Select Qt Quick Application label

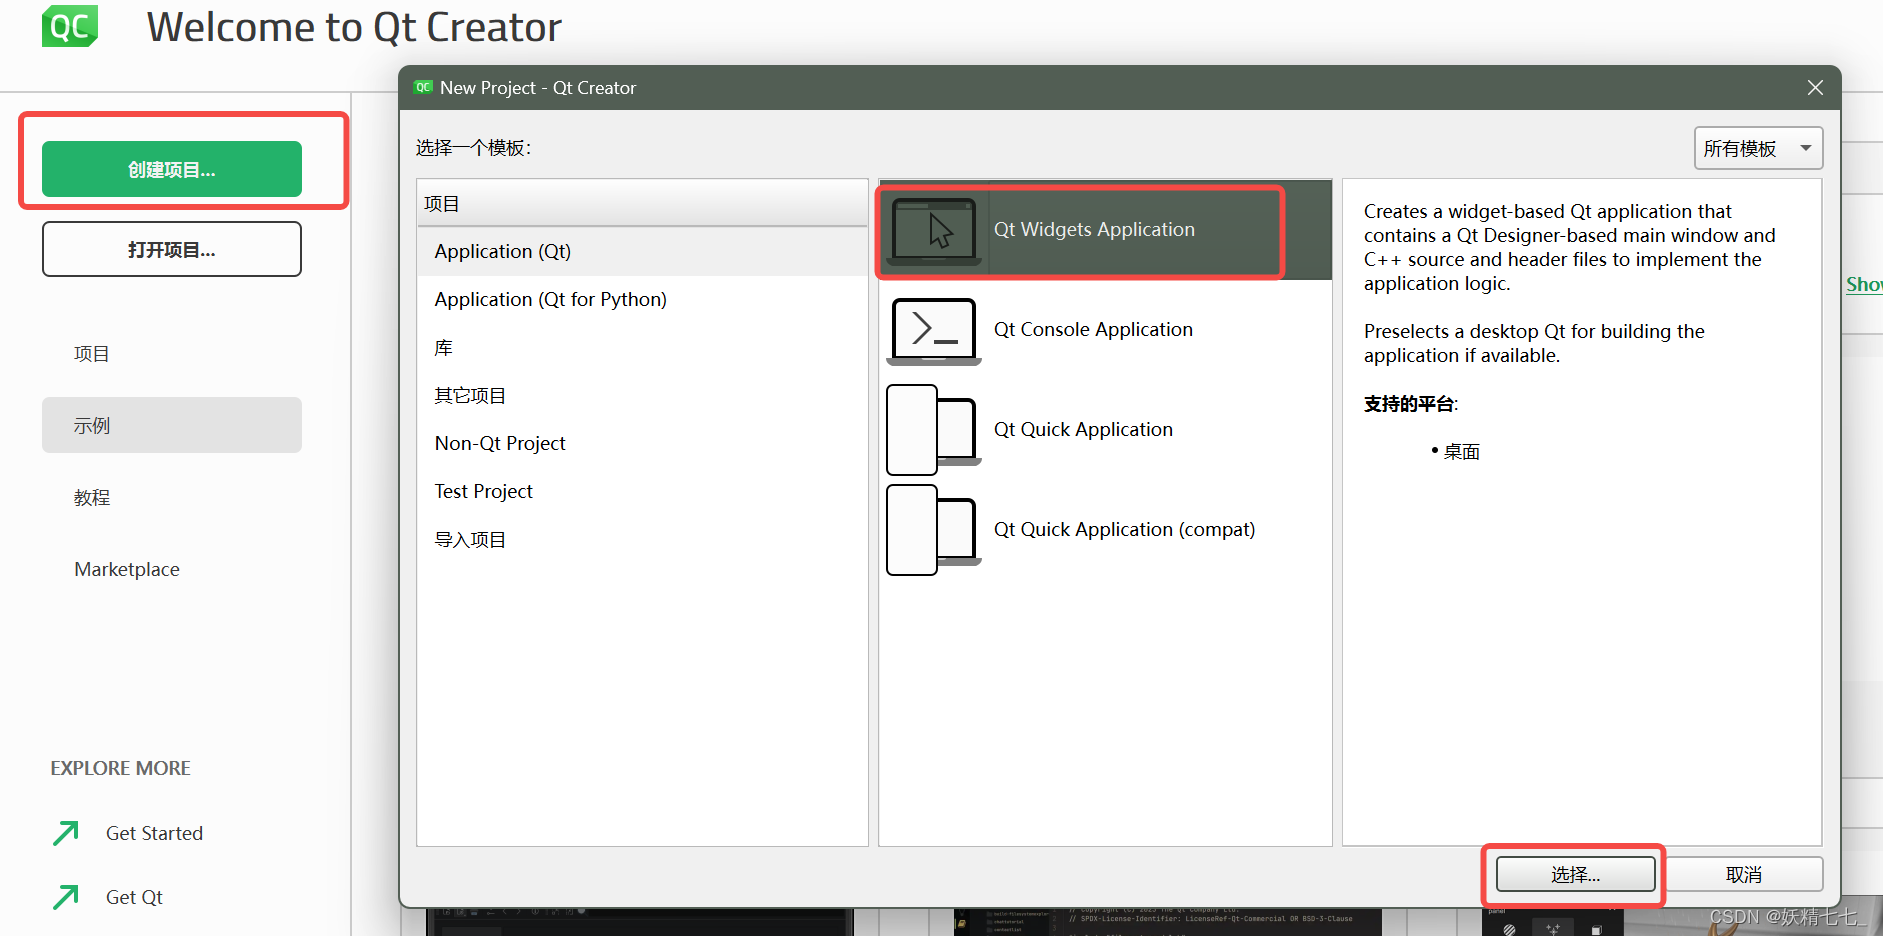1083,430
